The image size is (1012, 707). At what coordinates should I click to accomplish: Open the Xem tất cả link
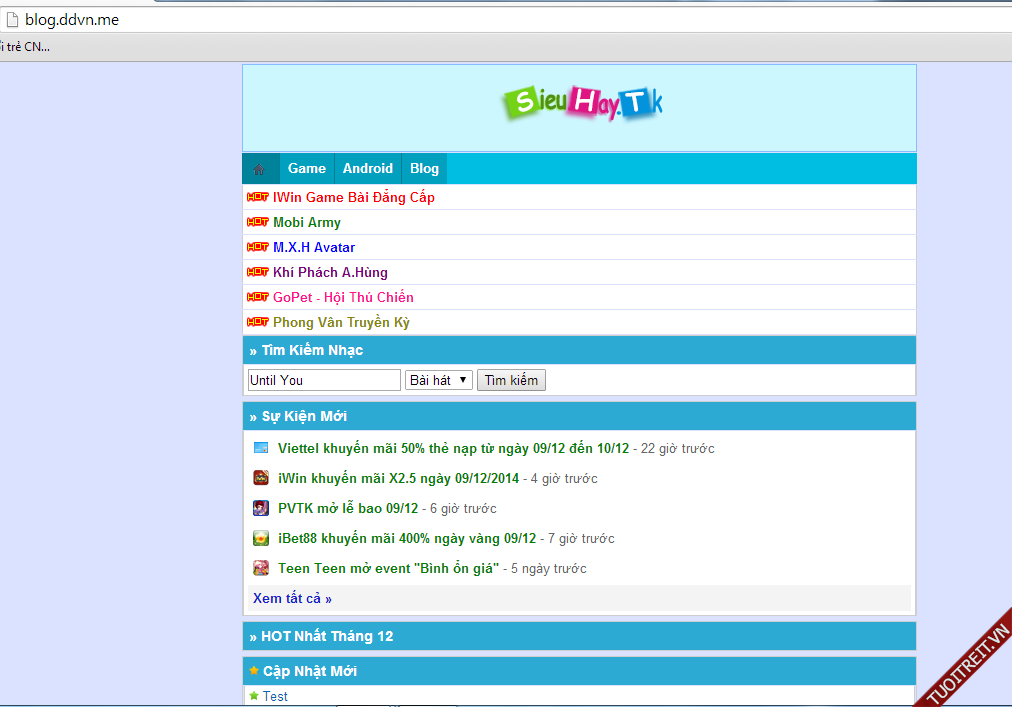tap(292, 598)
